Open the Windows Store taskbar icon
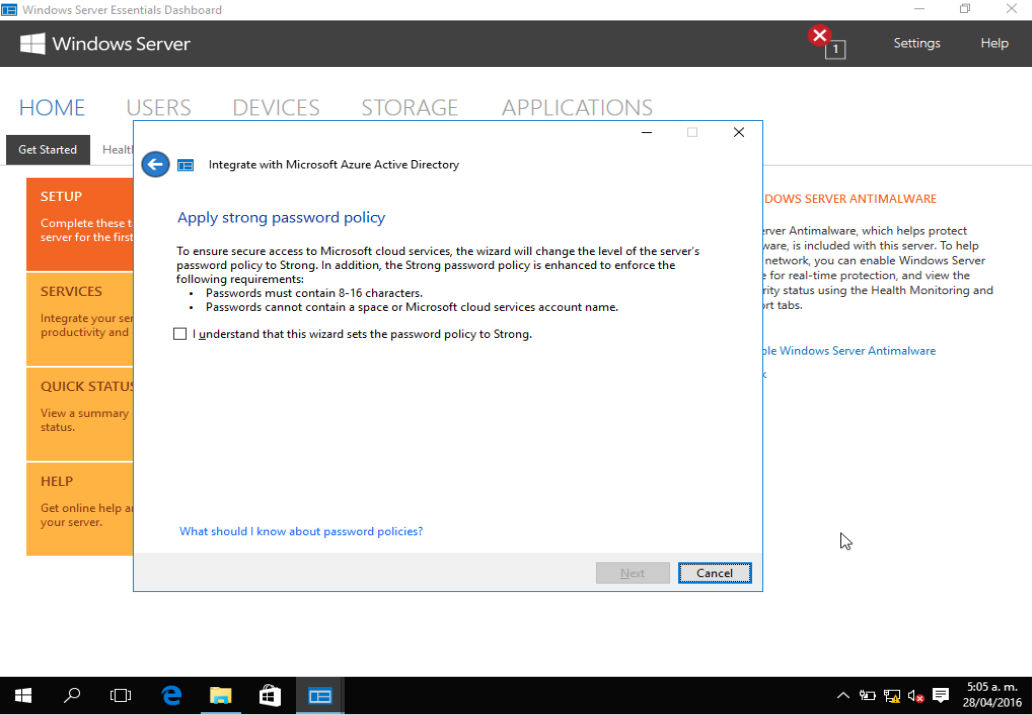The width and height of the screenshot is (1032, 715). click(269, 694)
